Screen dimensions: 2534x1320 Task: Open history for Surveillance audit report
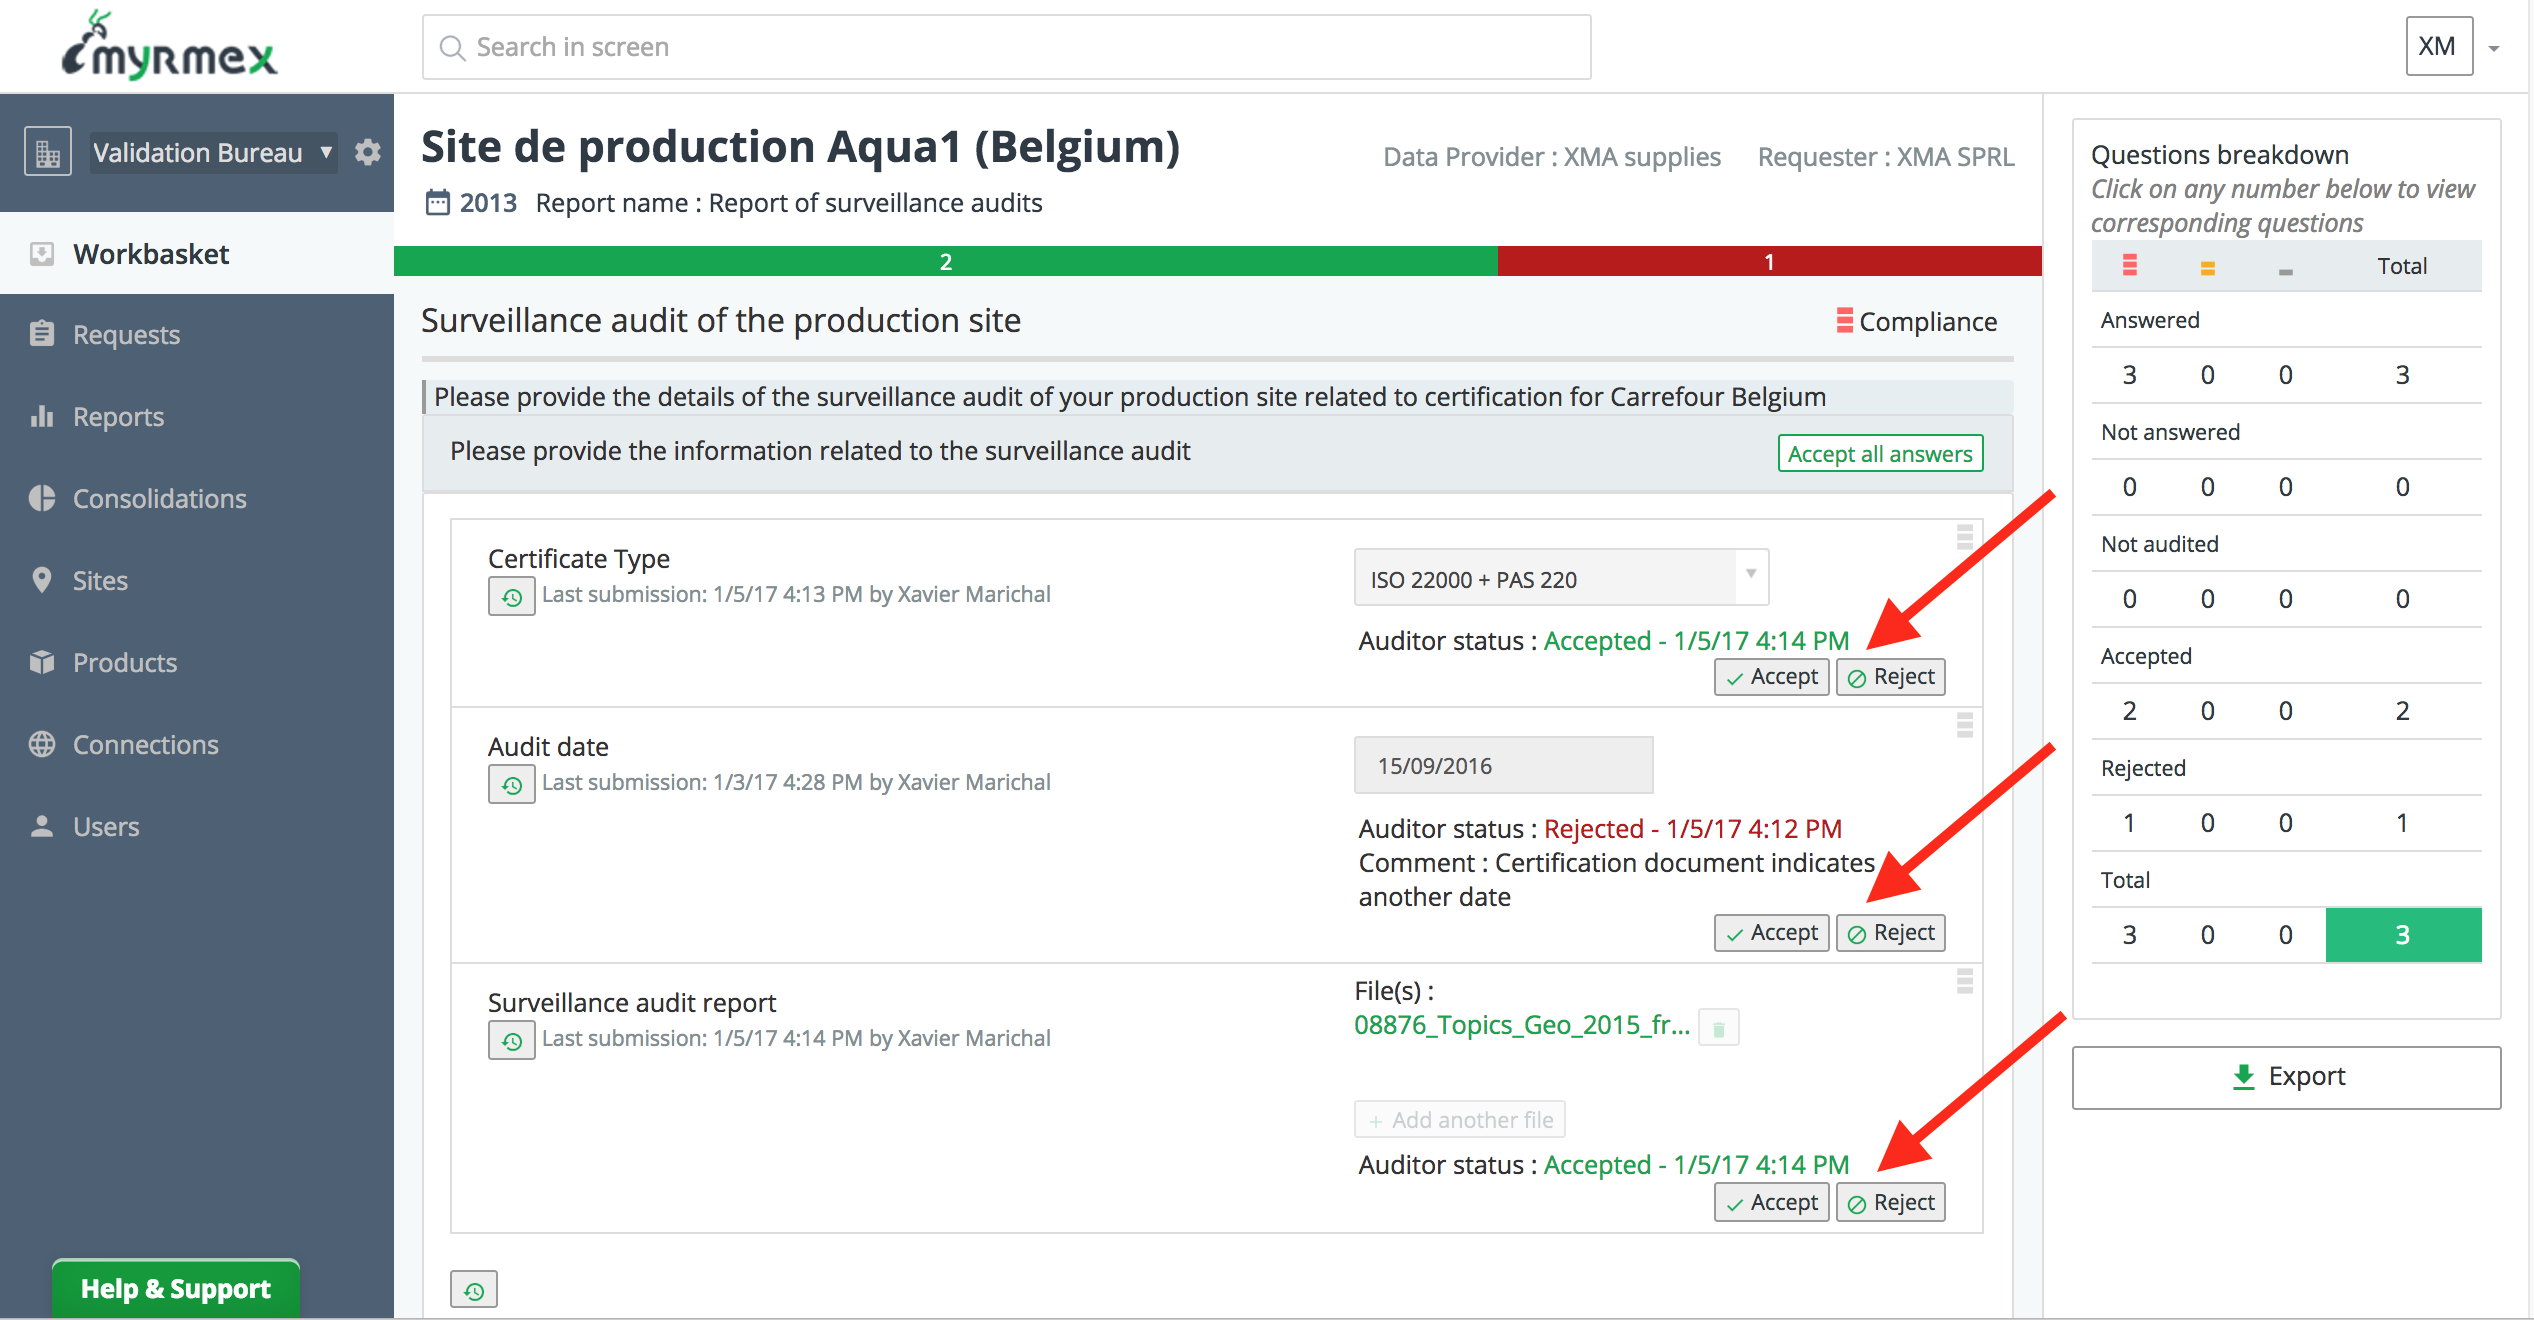click(511, 1041)
